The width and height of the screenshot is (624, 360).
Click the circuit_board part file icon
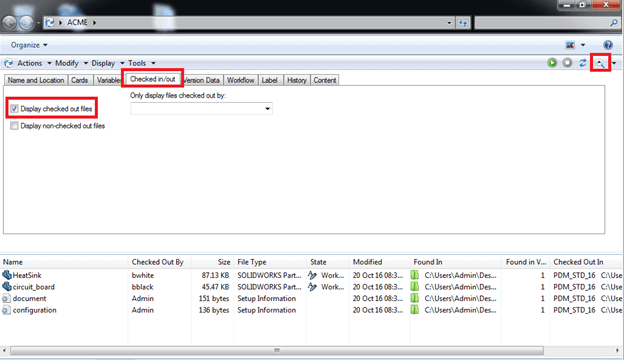[7, 286]
